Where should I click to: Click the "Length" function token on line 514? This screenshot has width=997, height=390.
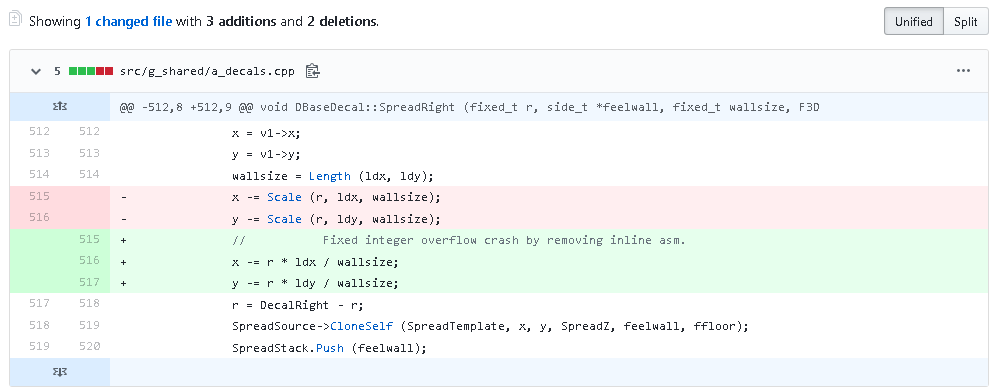coord(329,176)
